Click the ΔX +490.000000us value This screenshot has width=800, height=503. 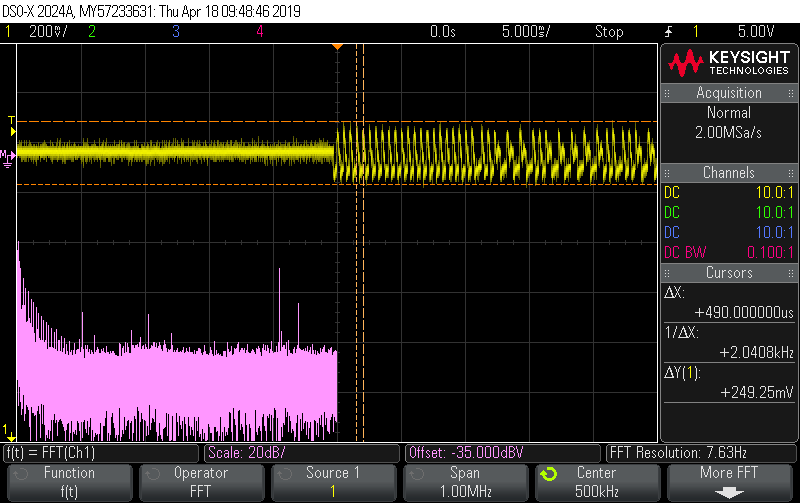pyautogui.click(x=743, y=312)
